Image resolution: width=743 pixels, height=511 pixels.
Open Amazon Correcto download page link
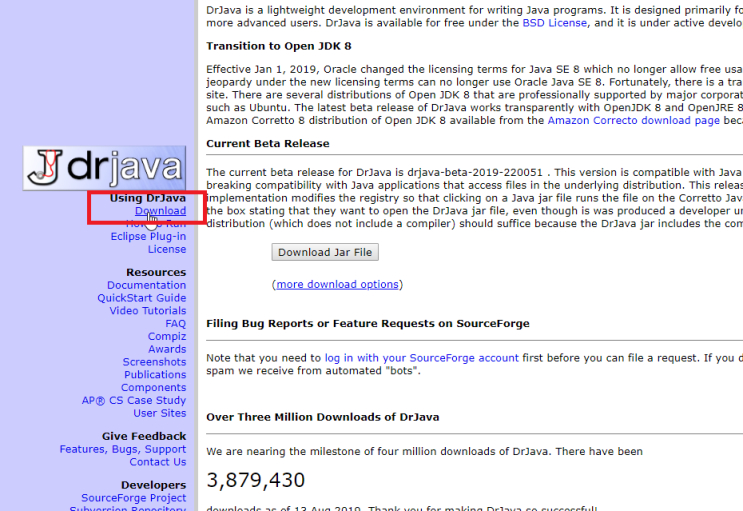634,121
